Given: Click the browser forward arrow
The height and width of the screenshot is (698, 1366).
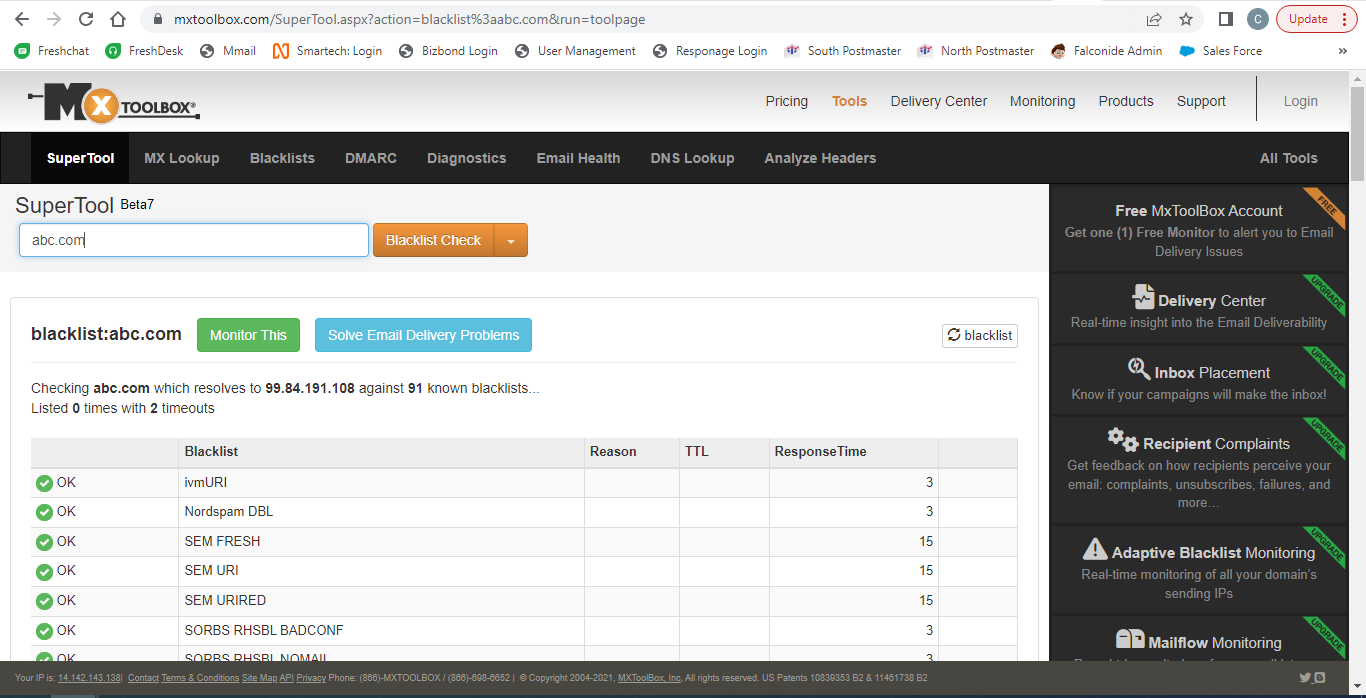Looking at the screenshot, I should 54,19.
